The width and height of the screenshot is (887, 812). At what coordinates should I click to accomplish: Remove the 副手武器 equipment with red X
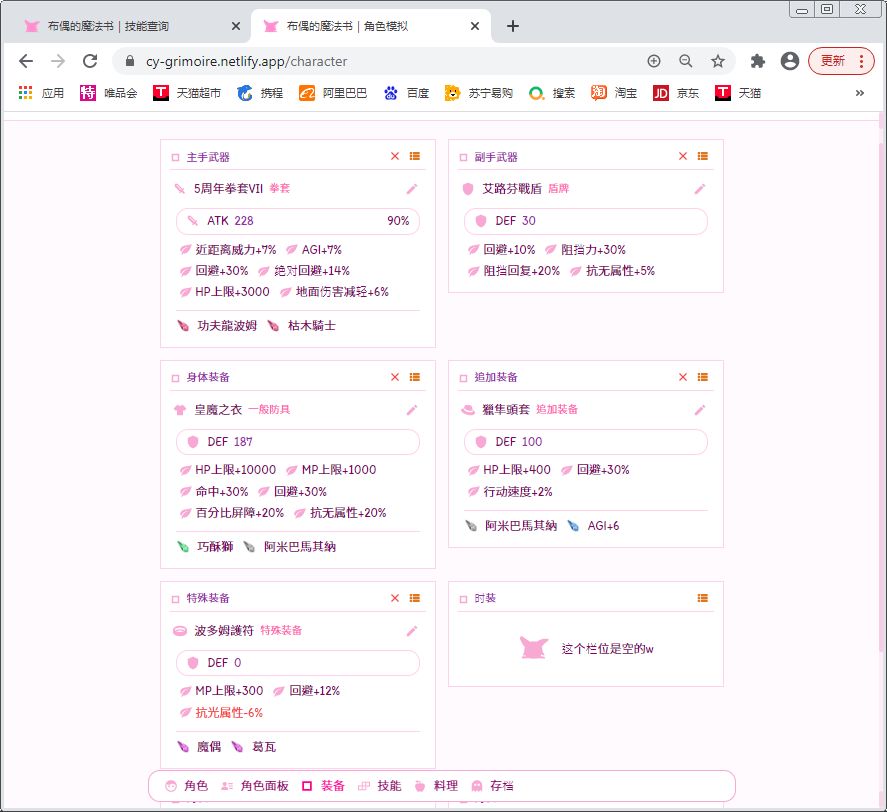pos(683,156)
